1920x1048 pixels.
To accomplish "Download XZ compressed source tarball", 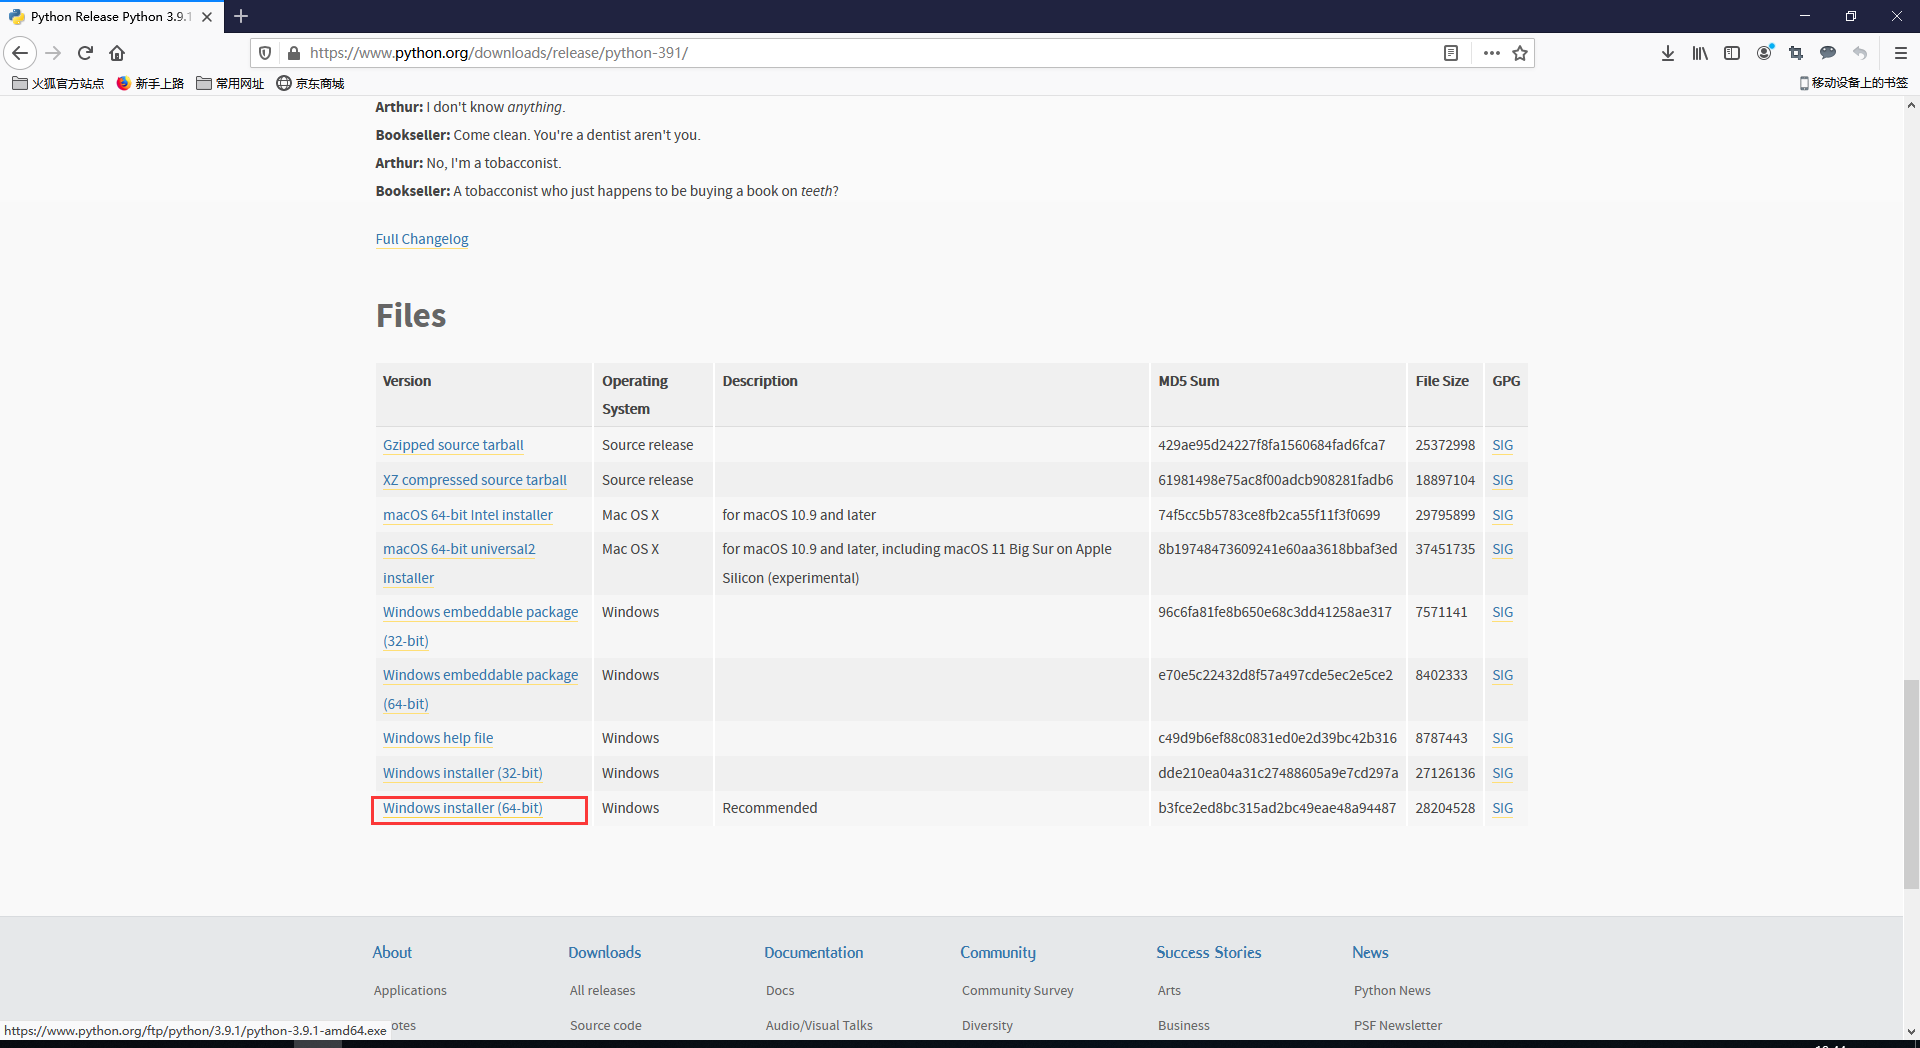I will coord(474,480).
